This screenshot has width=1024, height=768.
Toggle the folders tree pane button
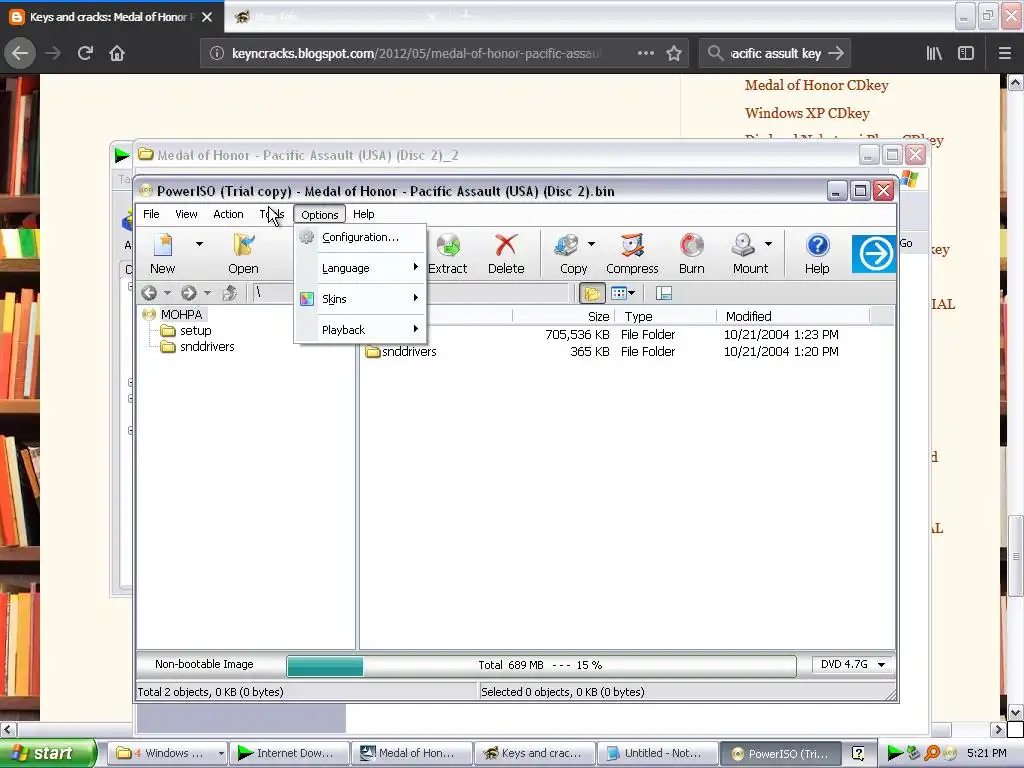592,294
